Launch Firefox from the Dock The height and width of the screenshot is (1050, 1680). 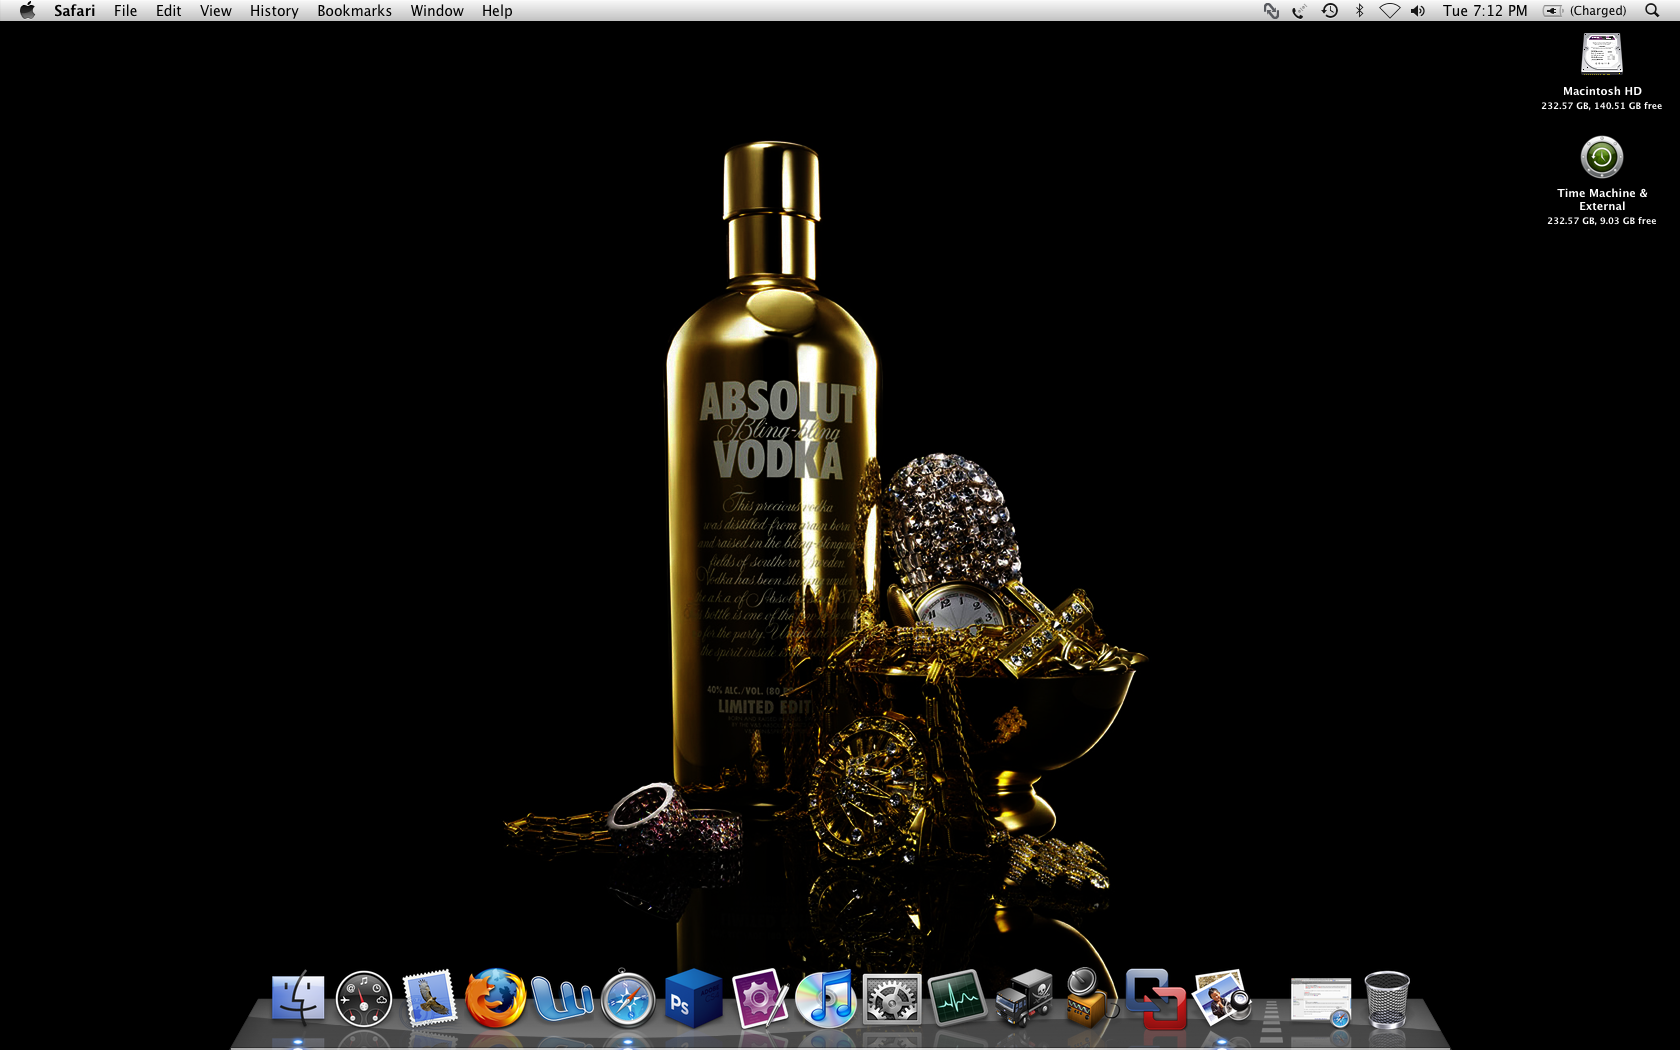point(496,998)
